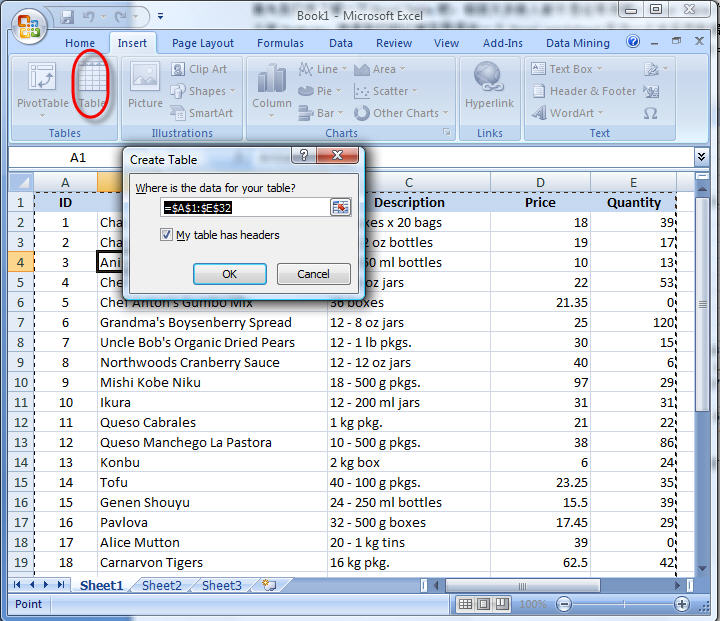Click the Insert Worksheet tab icon
The width and height of the screenshot is (720, 621).
click(x=269, y=585)
